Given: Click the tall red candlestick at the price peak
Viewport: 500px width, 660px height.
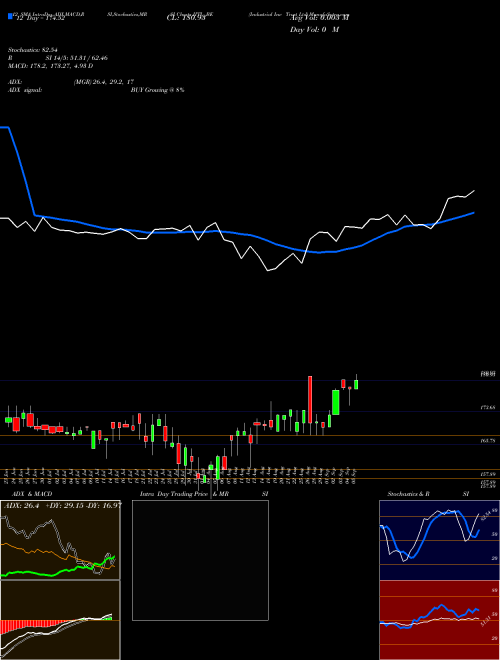Looking at the screenshot, I should tap(310, 399).
